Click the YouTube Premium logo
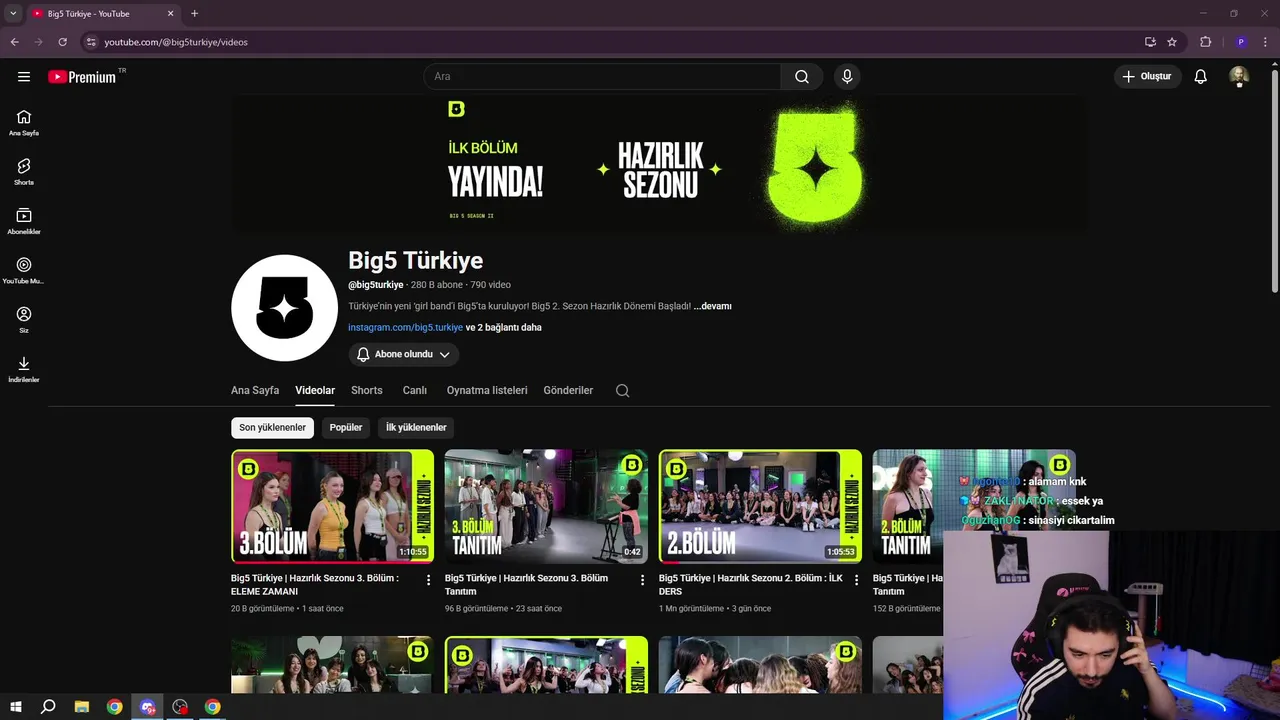This screenshot has height=720, width=1280. (x=82, y=77)
